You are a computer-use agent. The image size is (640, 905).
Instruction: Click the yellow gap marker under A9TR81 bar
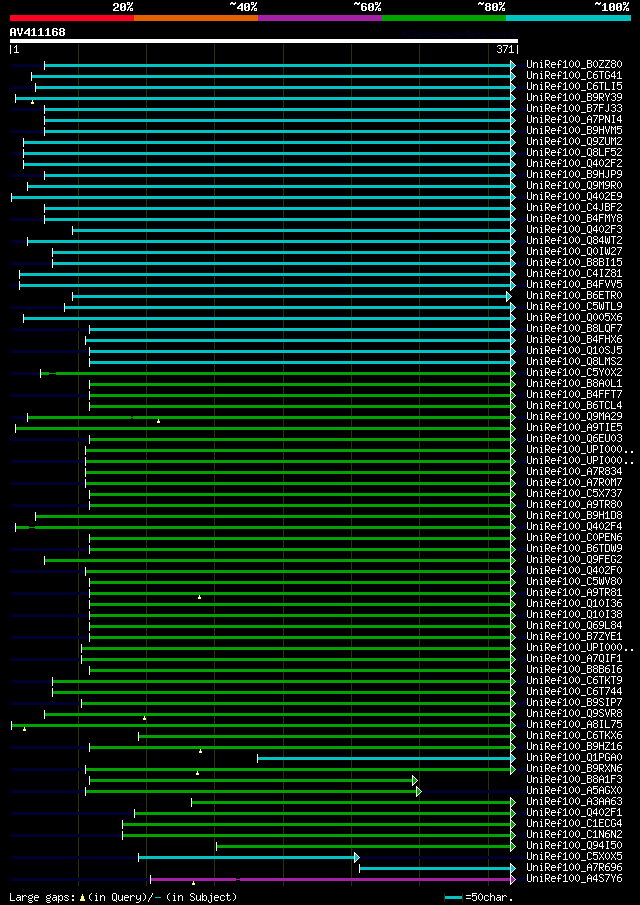pyautogui.click(x=199, y=597)
